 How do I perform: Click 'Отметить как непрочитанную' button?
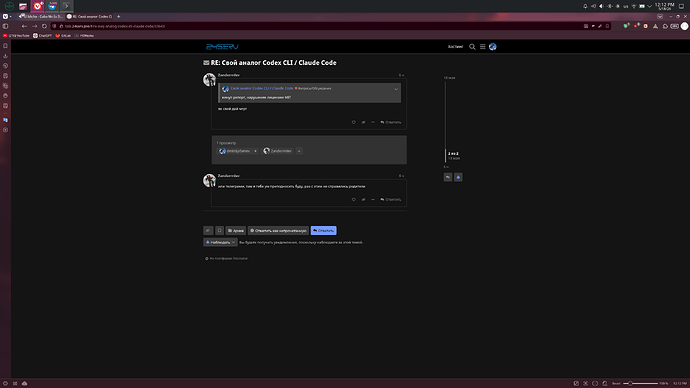click(x=278, y=231)
